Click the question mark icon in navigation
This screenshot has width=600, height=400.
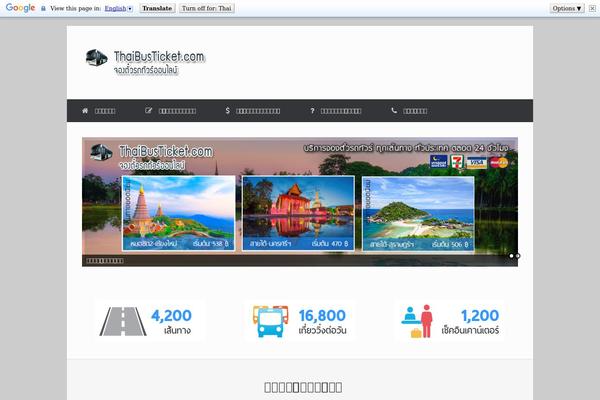[x=312, y=111]
